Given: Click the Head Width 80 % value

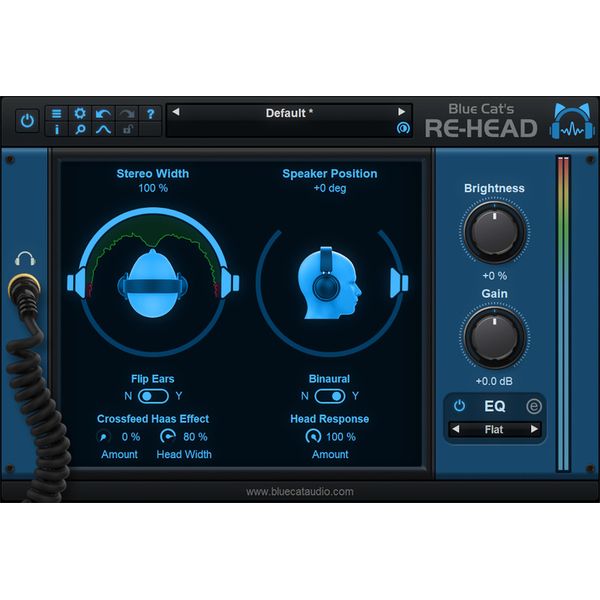Looking at the screenshot, I should (x=195, y=437).
